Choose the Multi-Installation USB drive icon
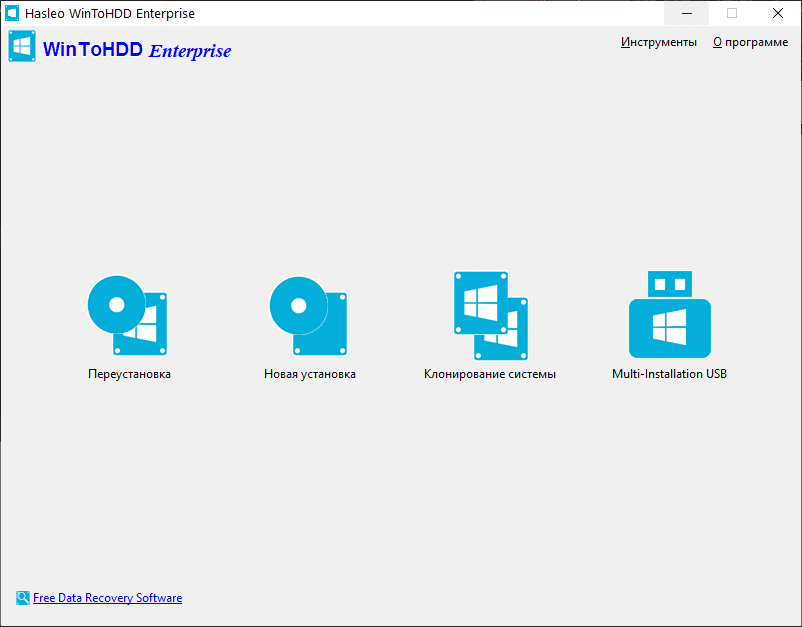The image size is (802, 627). click(x=670, y=314)
